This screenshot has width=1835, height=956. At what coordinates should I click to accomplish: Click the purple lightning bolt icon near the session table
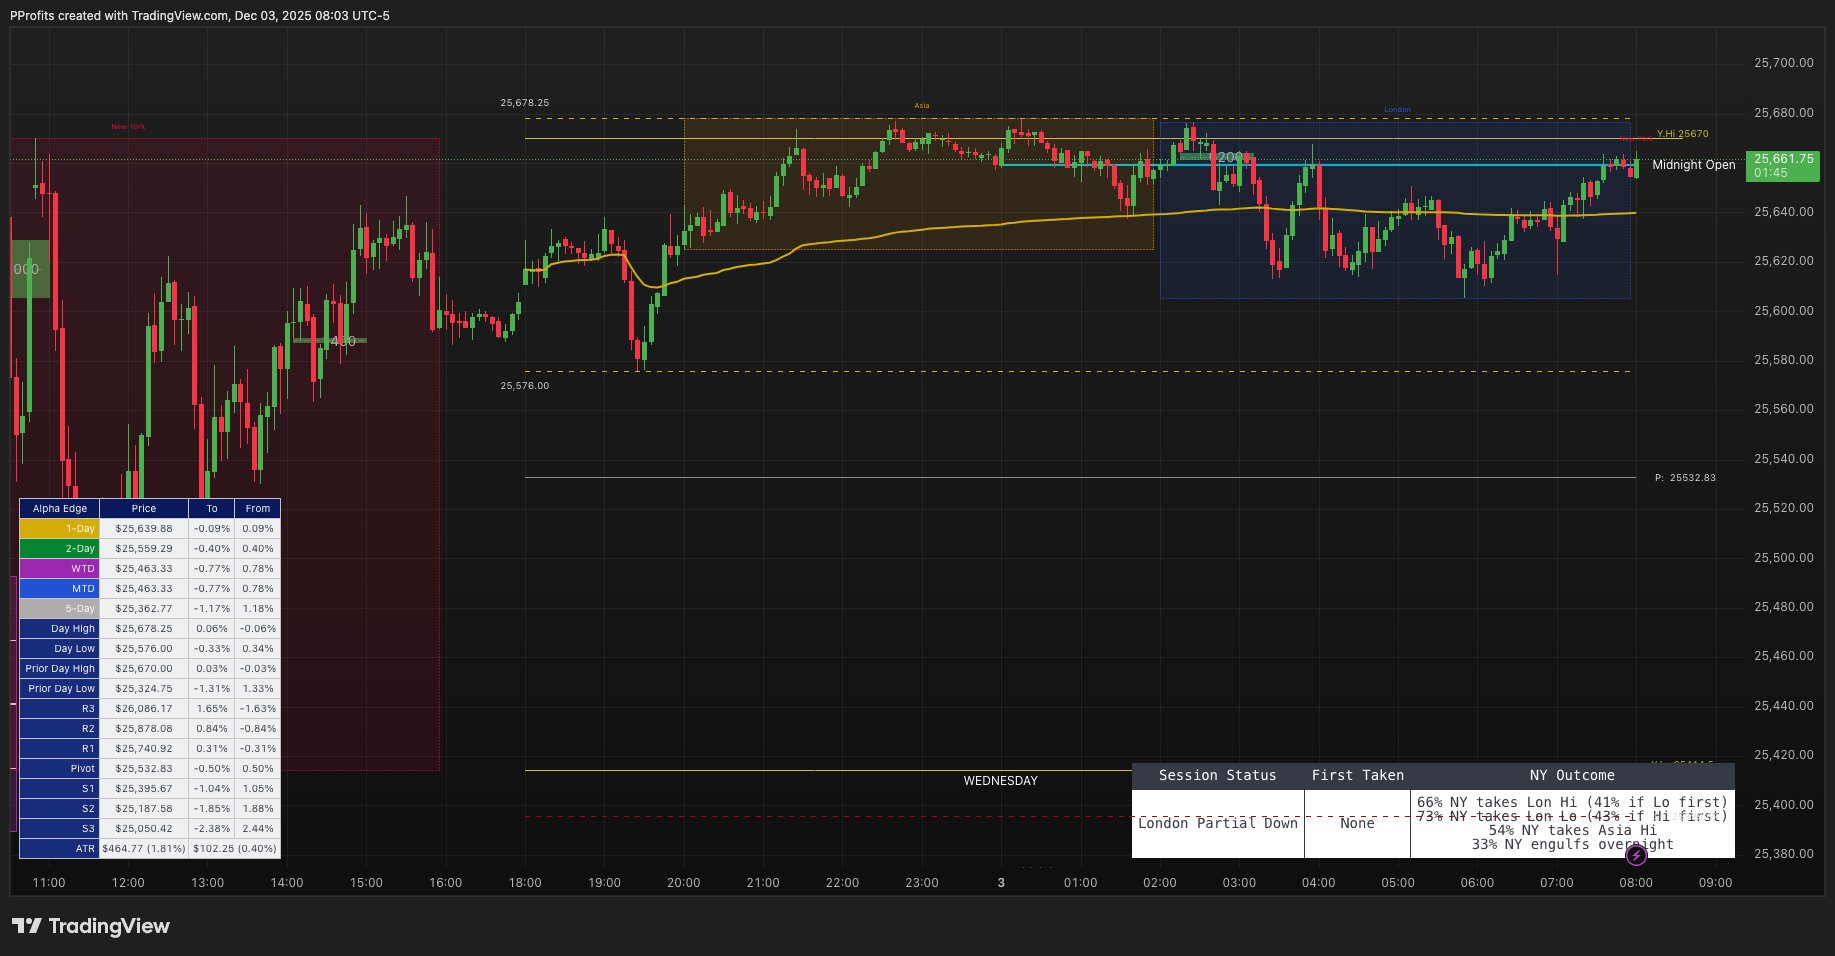click(1637, 854)
